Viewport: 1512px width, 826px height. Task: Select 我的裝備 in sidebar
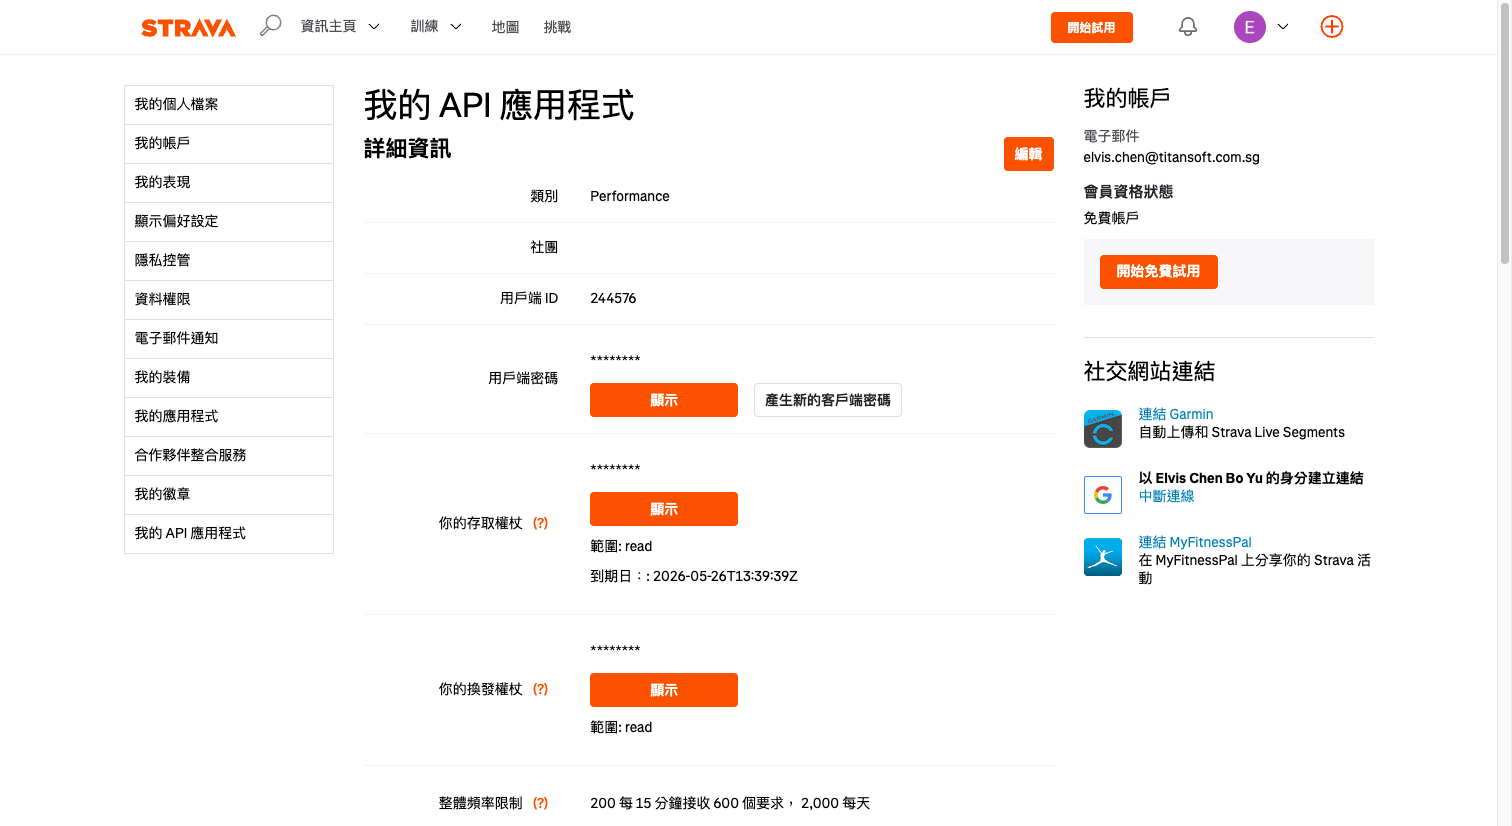tap(229, 378)
